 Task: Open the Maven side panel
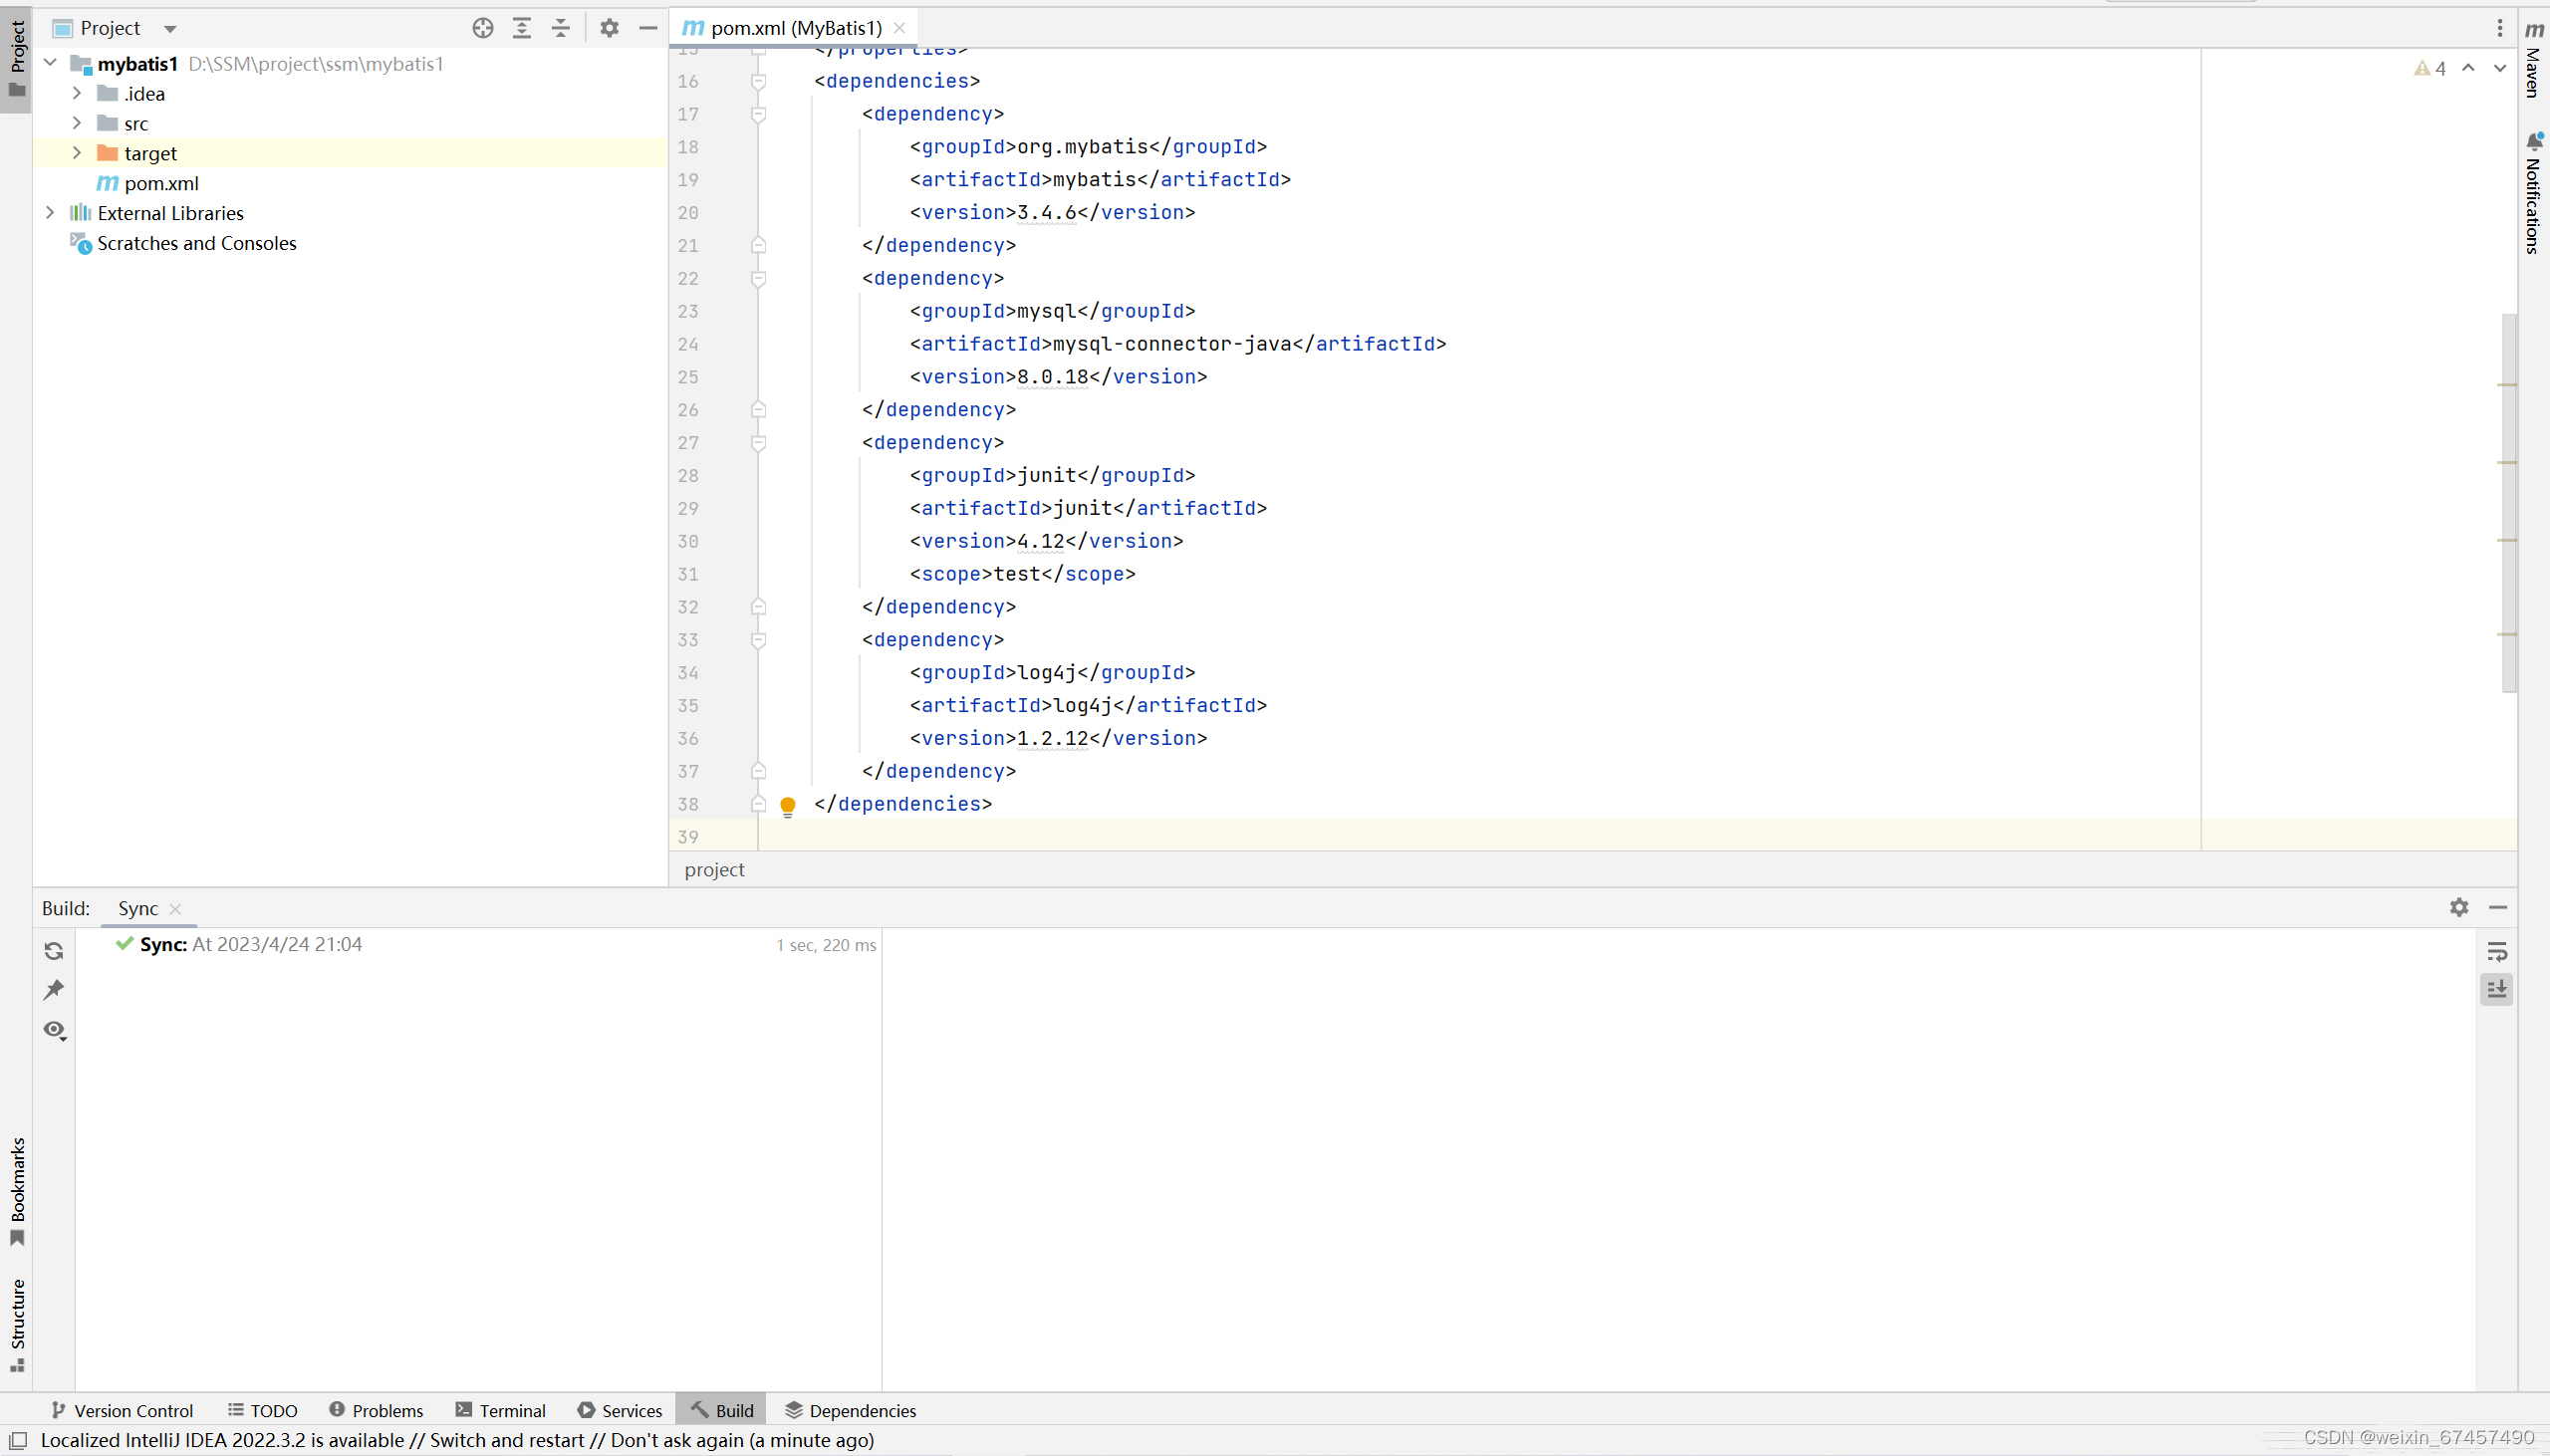pyautogui.click(x=2534, y=60)
